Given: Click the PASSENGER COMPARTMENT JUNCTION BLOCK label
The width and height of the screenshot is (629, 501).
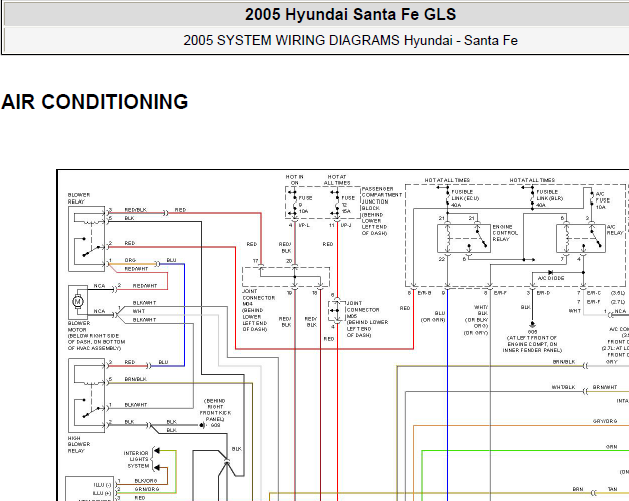Looking at the screenshot, I should pos(381,199).
